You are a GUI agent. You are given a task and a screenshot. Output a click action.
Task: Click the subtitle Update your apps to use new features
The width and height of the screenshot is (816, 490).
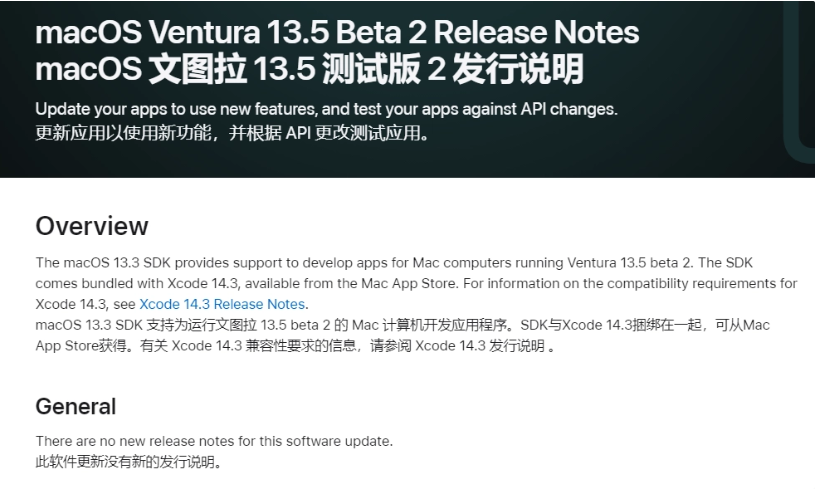tap(176, 109)
